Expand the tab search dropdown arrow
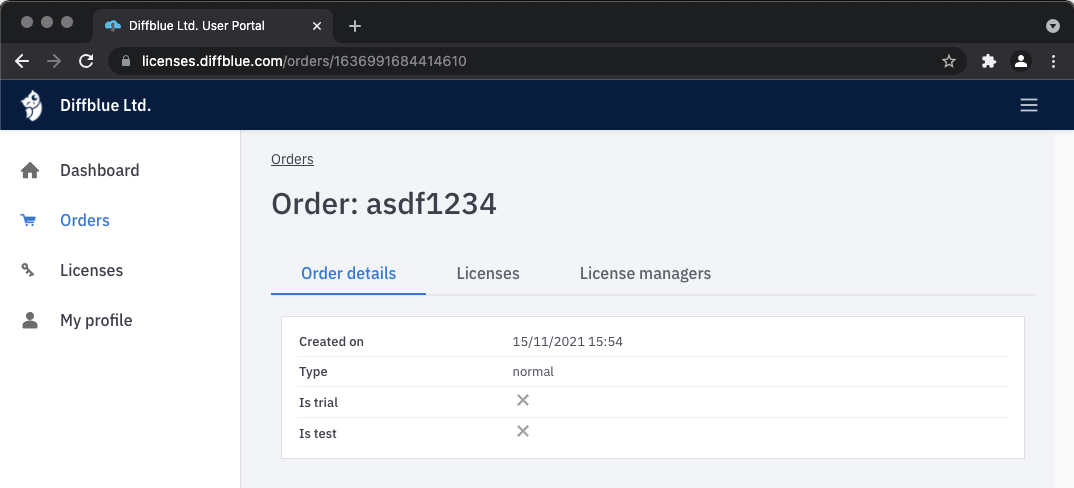1074x488 pixels. click(1052, 25)
